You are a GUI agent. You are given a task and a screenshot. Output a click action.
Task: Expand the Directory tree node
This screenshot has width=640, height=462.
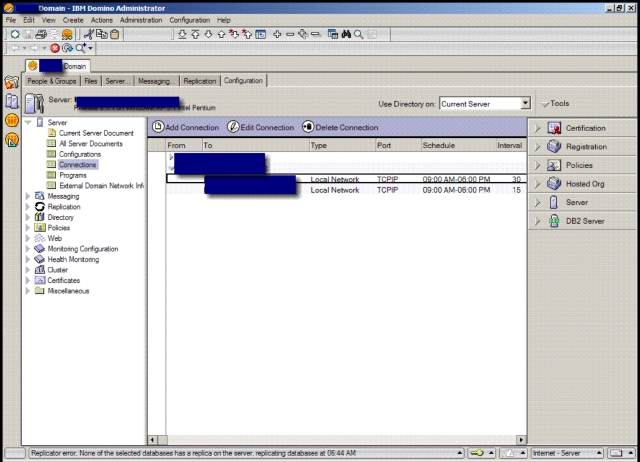(x=28, y=217)
